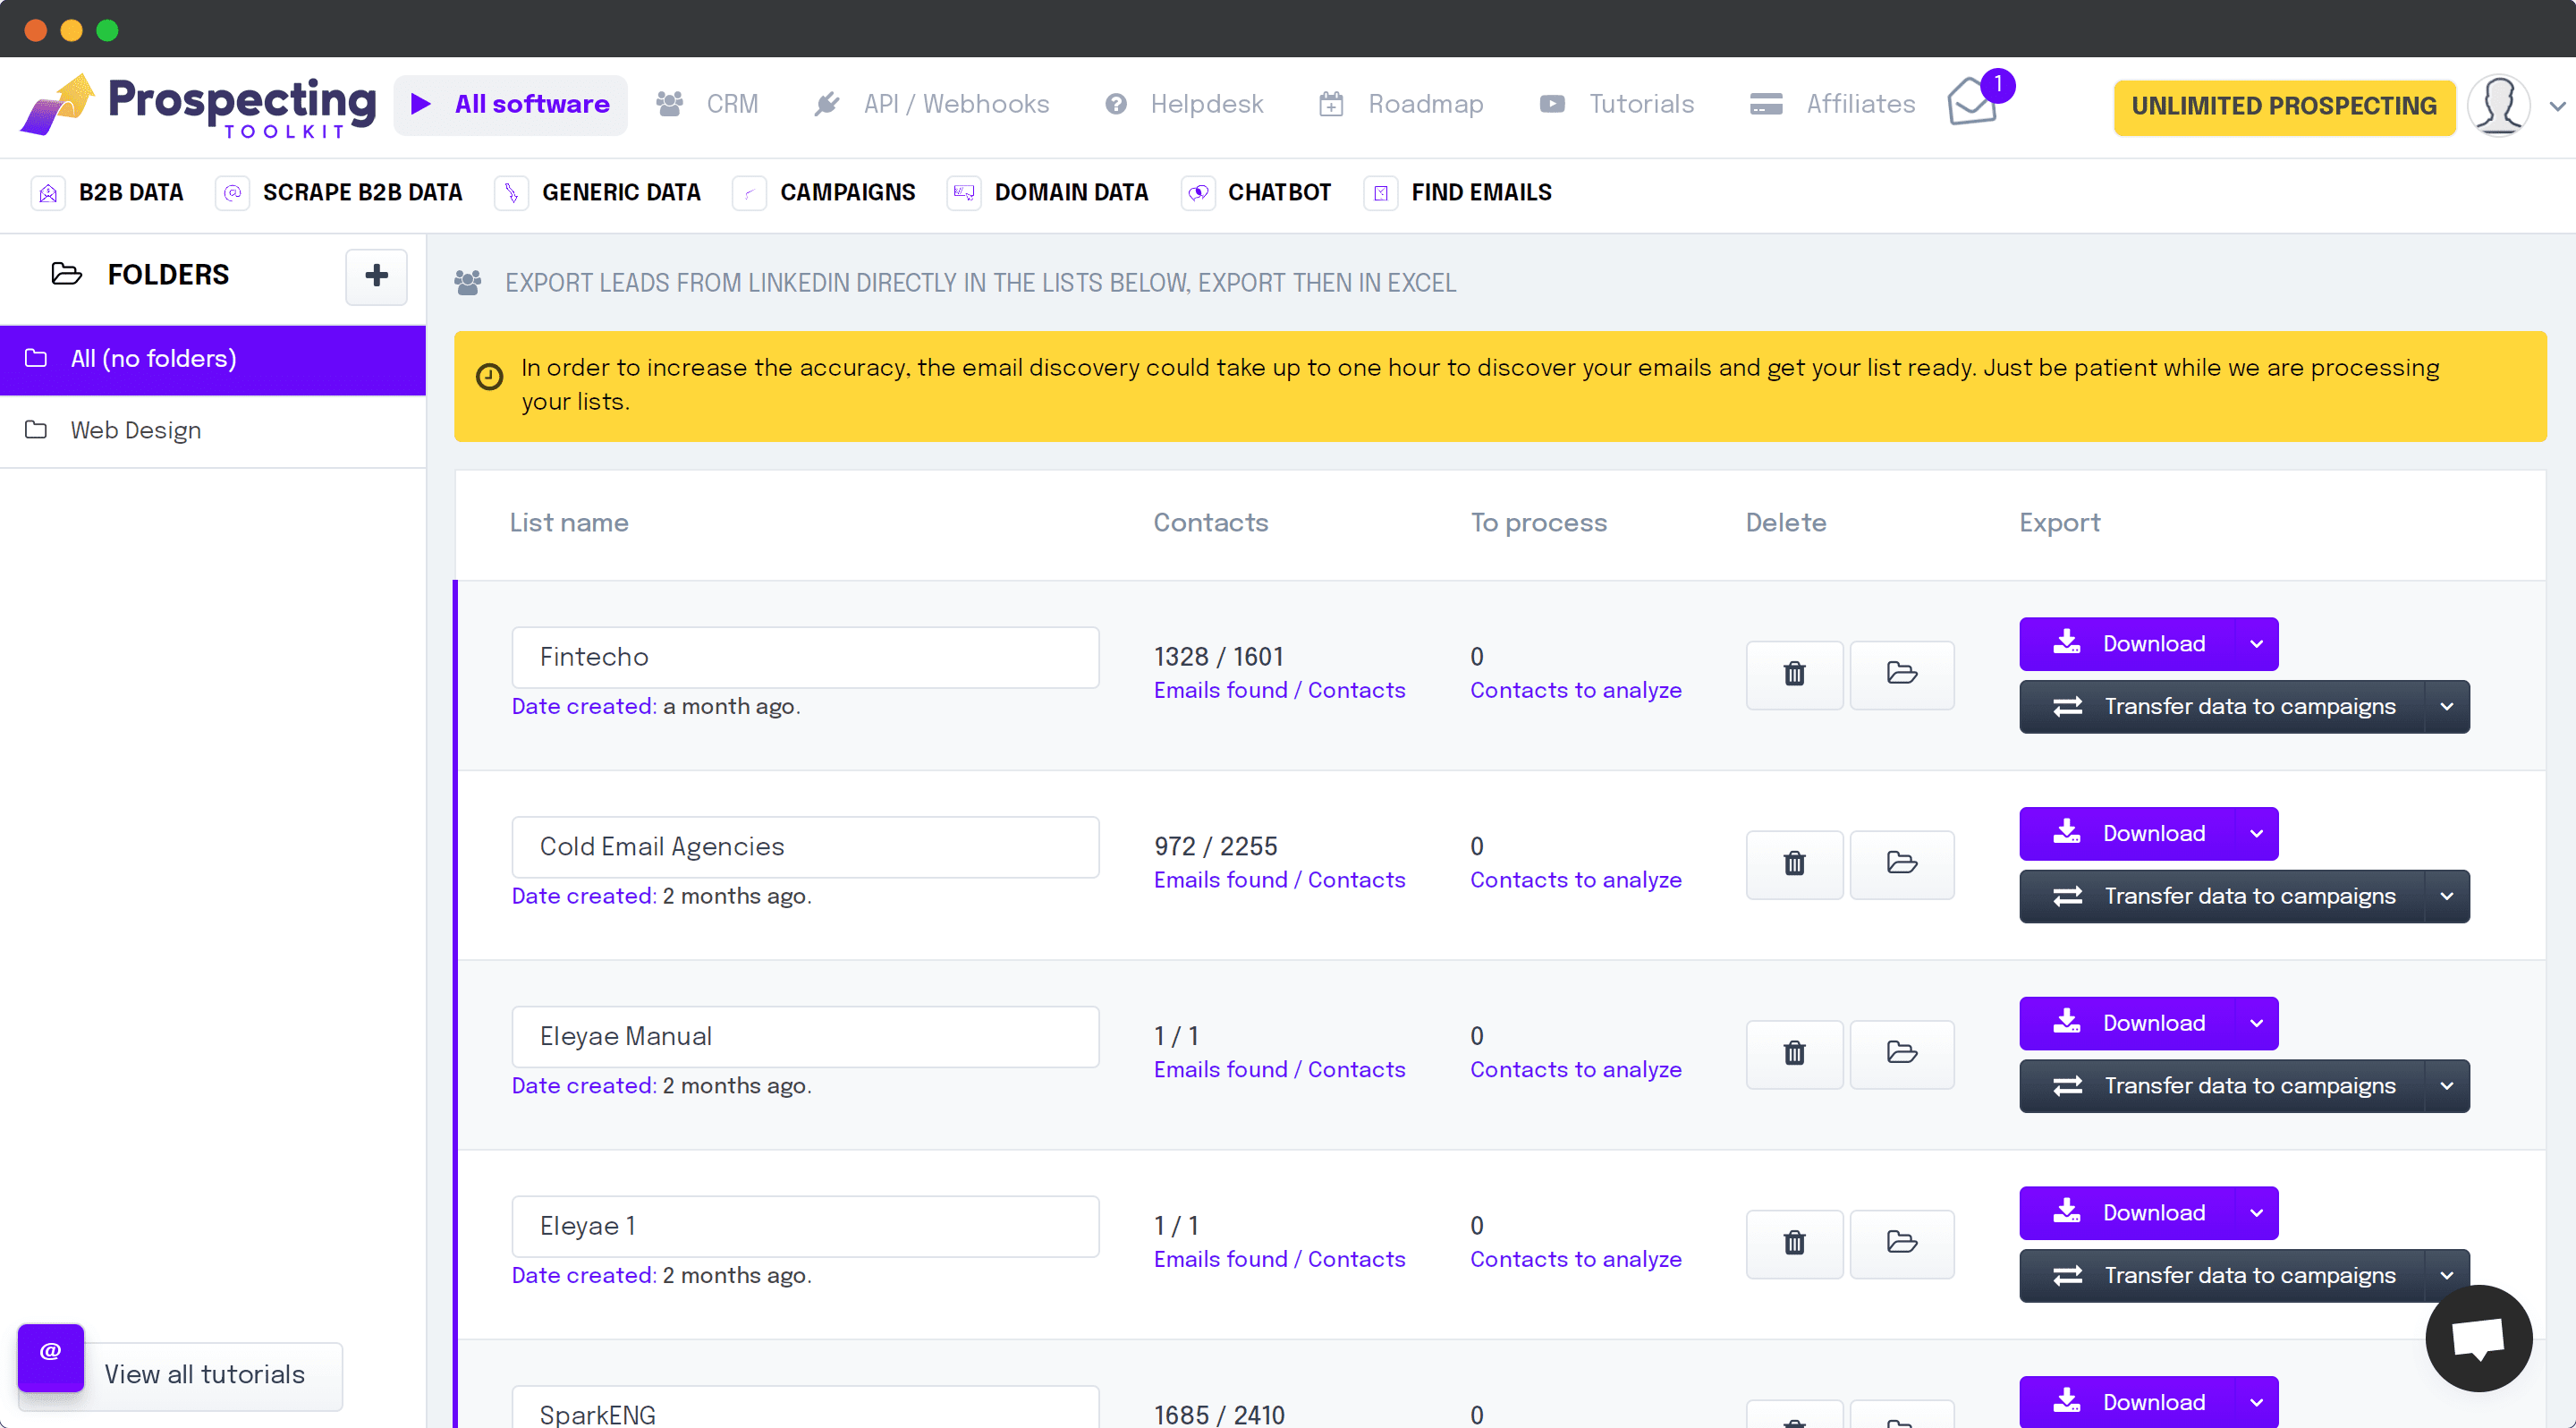Expand Transfer options for Eleyae Manual

pyautogui.click(x=2446, y=1087)
